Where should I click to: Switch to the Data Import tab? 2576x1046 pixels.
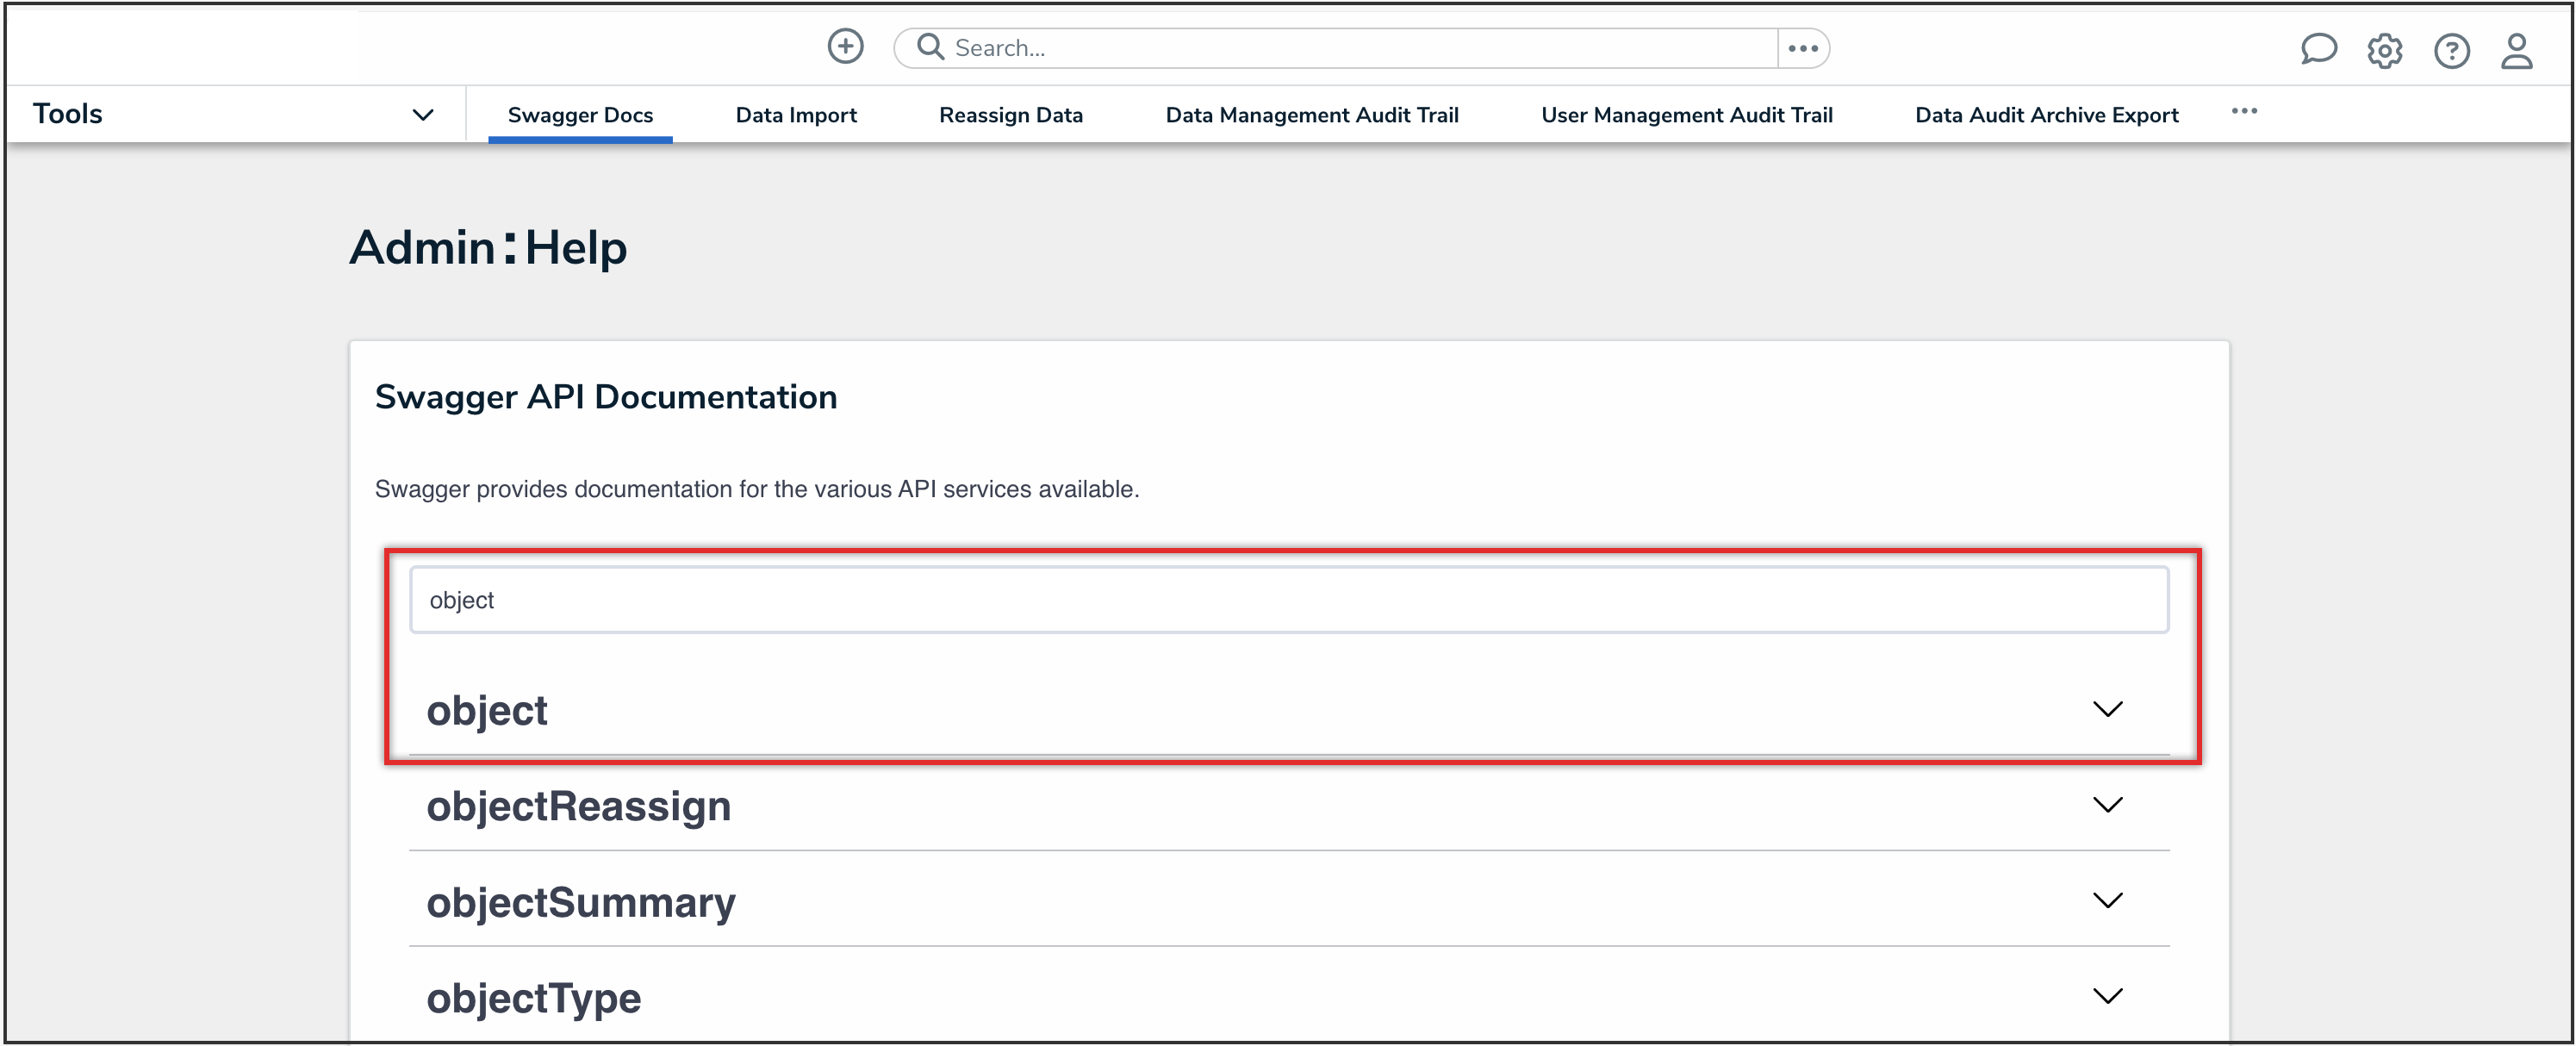coord(796,115)
